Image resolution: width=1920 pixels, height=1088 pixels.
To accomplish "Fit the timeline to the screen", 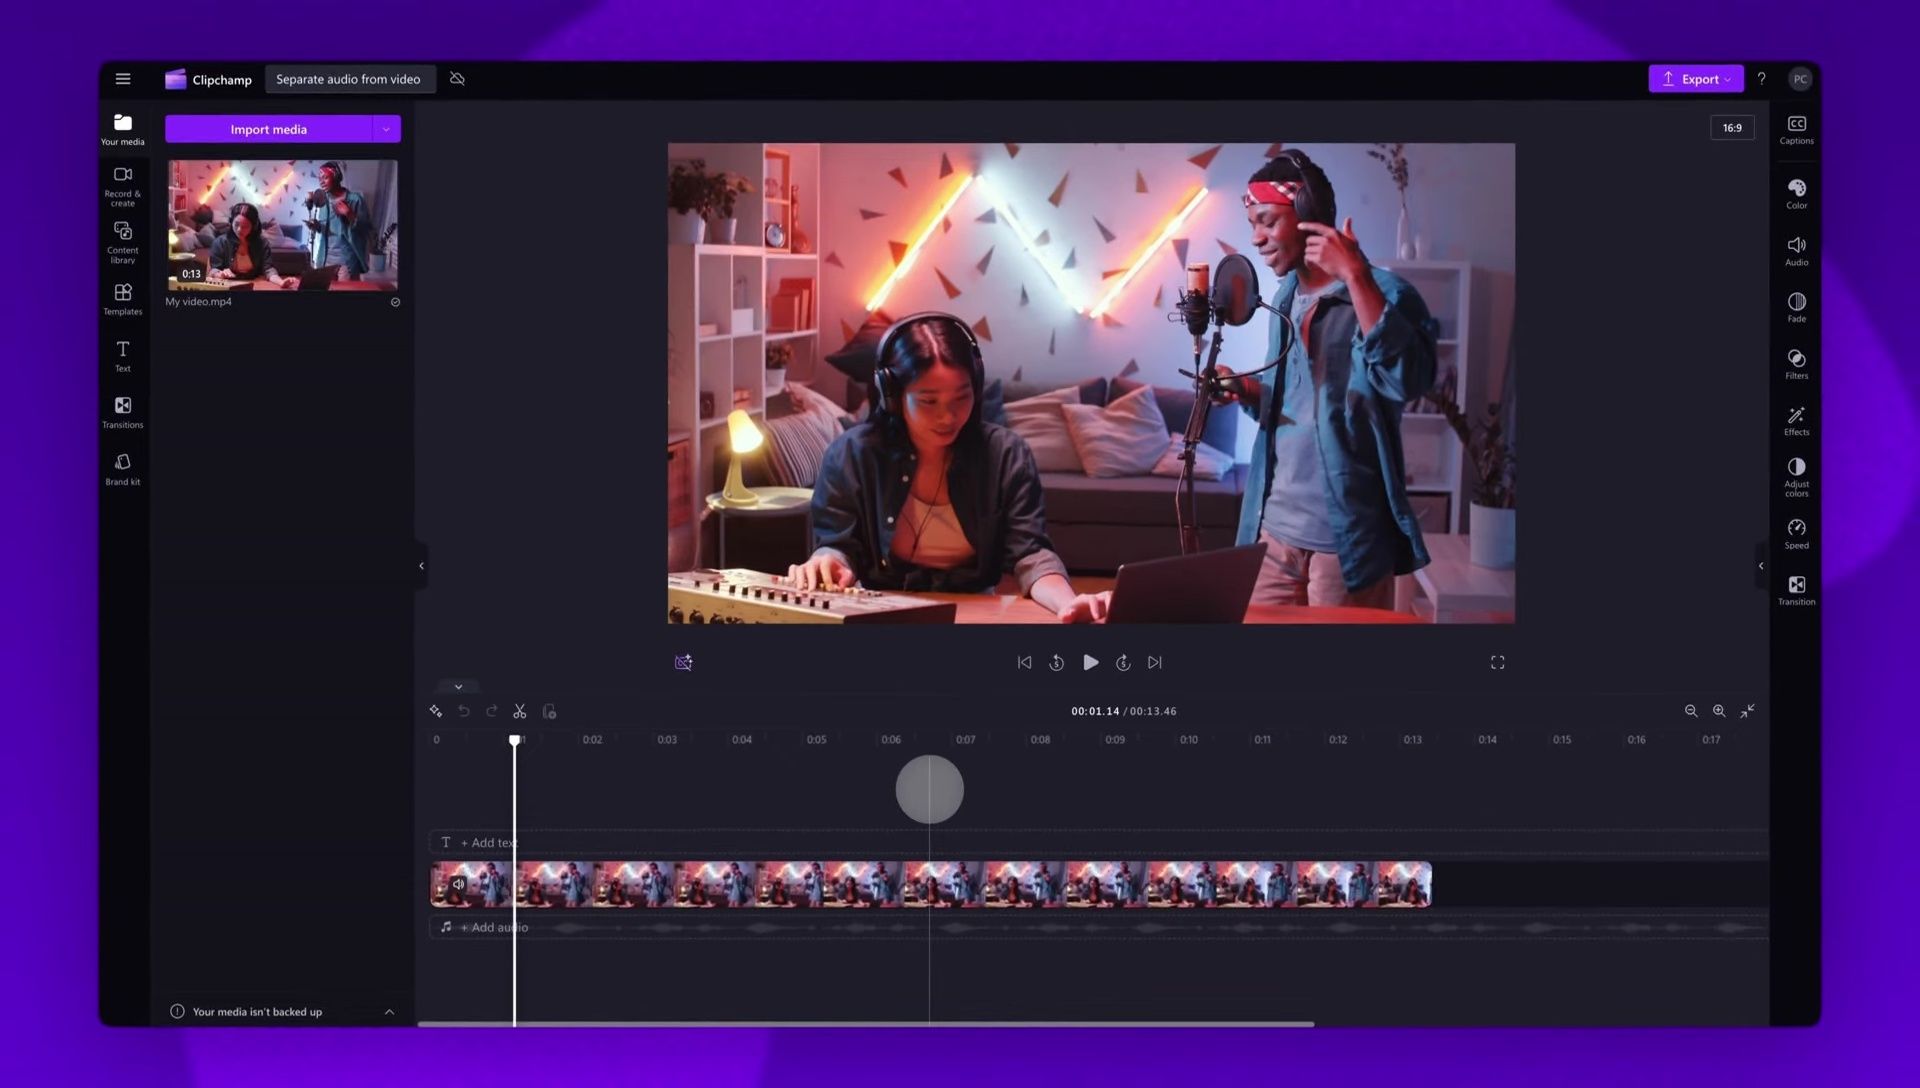I will point(1747,711).
